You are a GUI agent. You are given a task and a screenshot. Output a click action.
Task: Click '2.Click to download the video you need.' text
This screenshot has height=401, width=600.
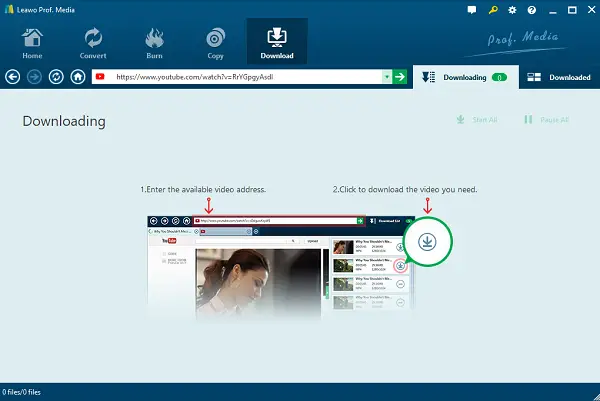[405, 189]
